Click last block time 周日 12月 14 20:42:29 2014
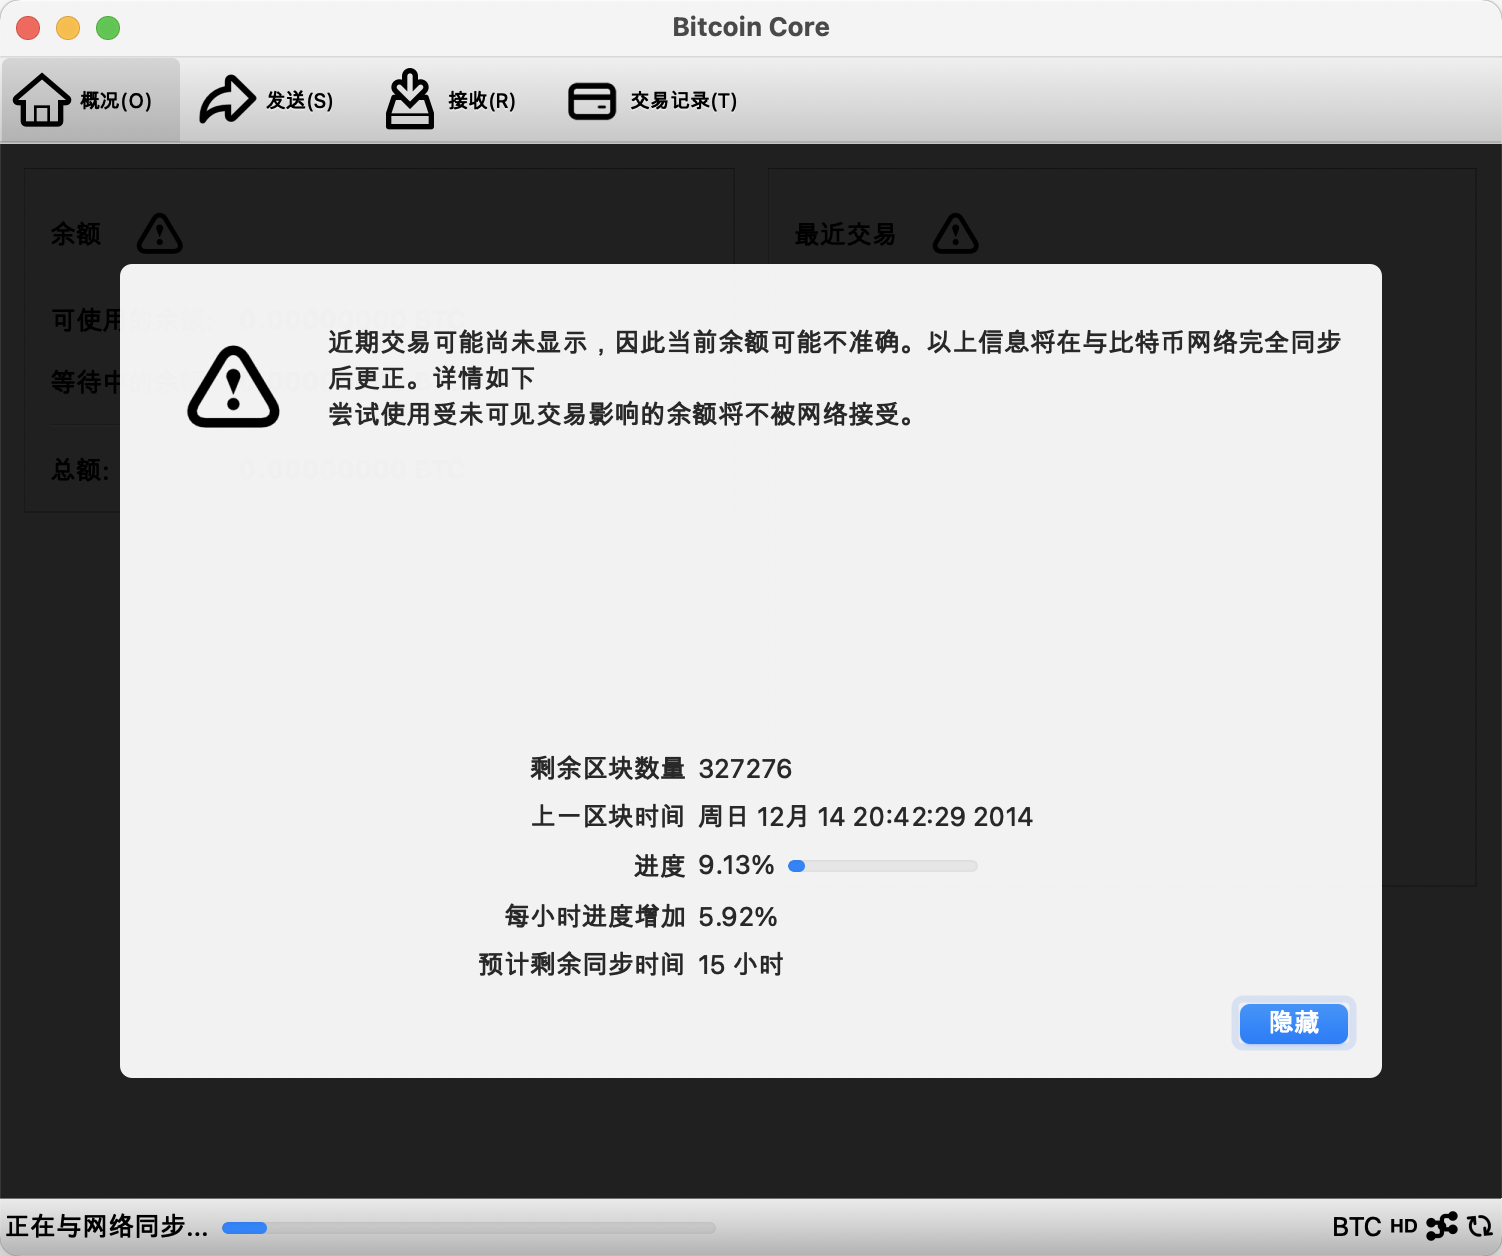 tap(865, 817)
